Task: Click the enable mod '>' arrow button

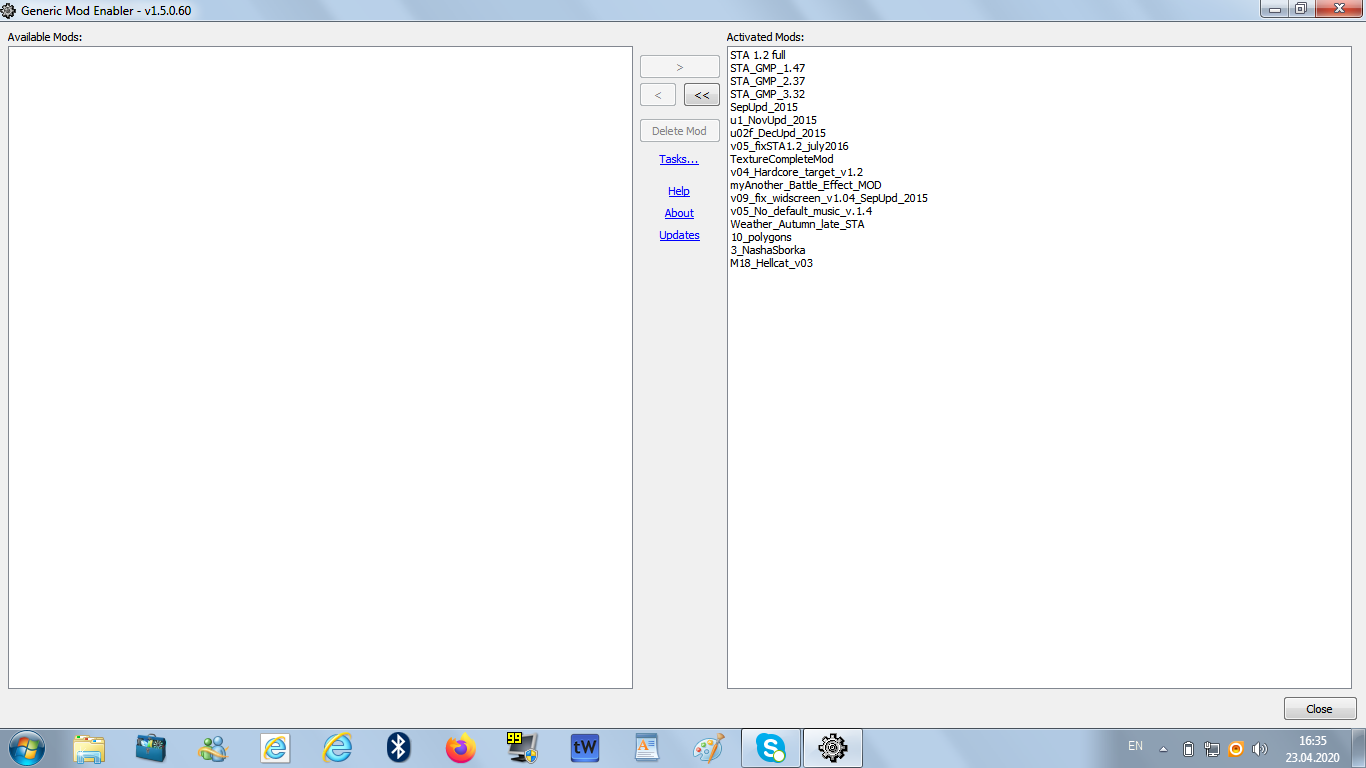Action: click(x=680, y=67)
